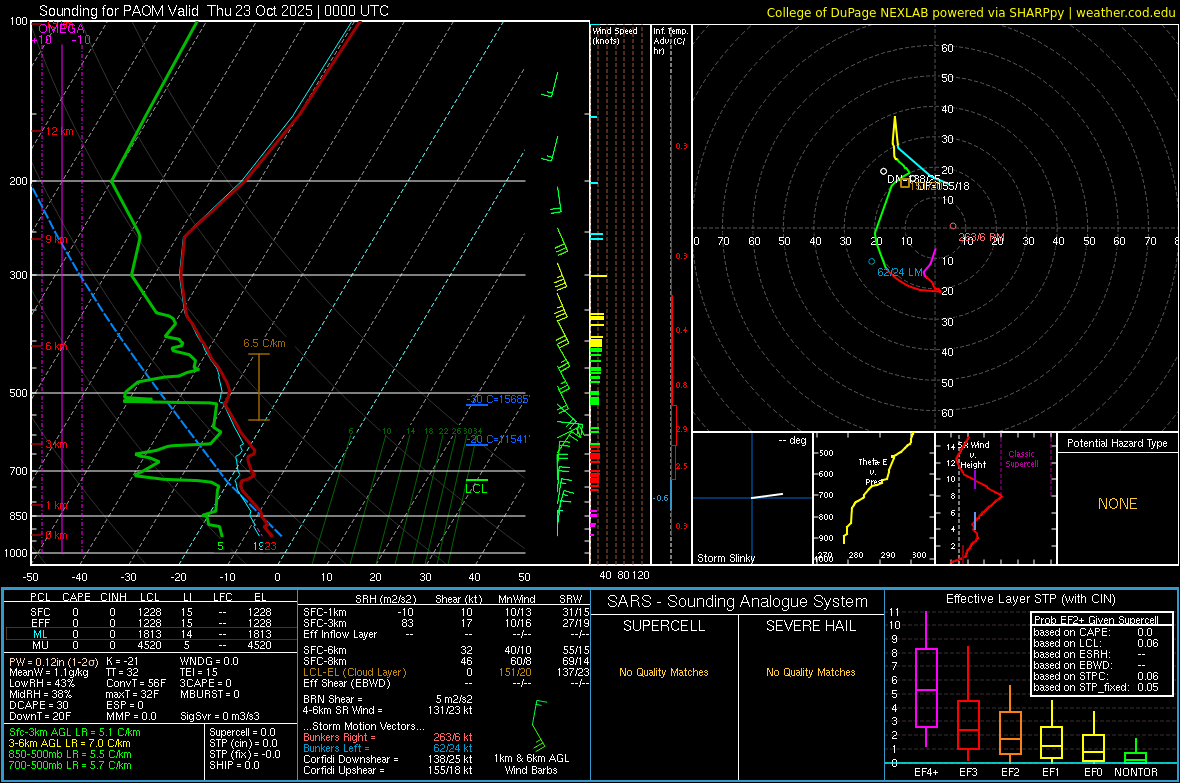Select the '6 km' height marker
Viewport: 1180px width, 783px height.
tap(55, 346)
